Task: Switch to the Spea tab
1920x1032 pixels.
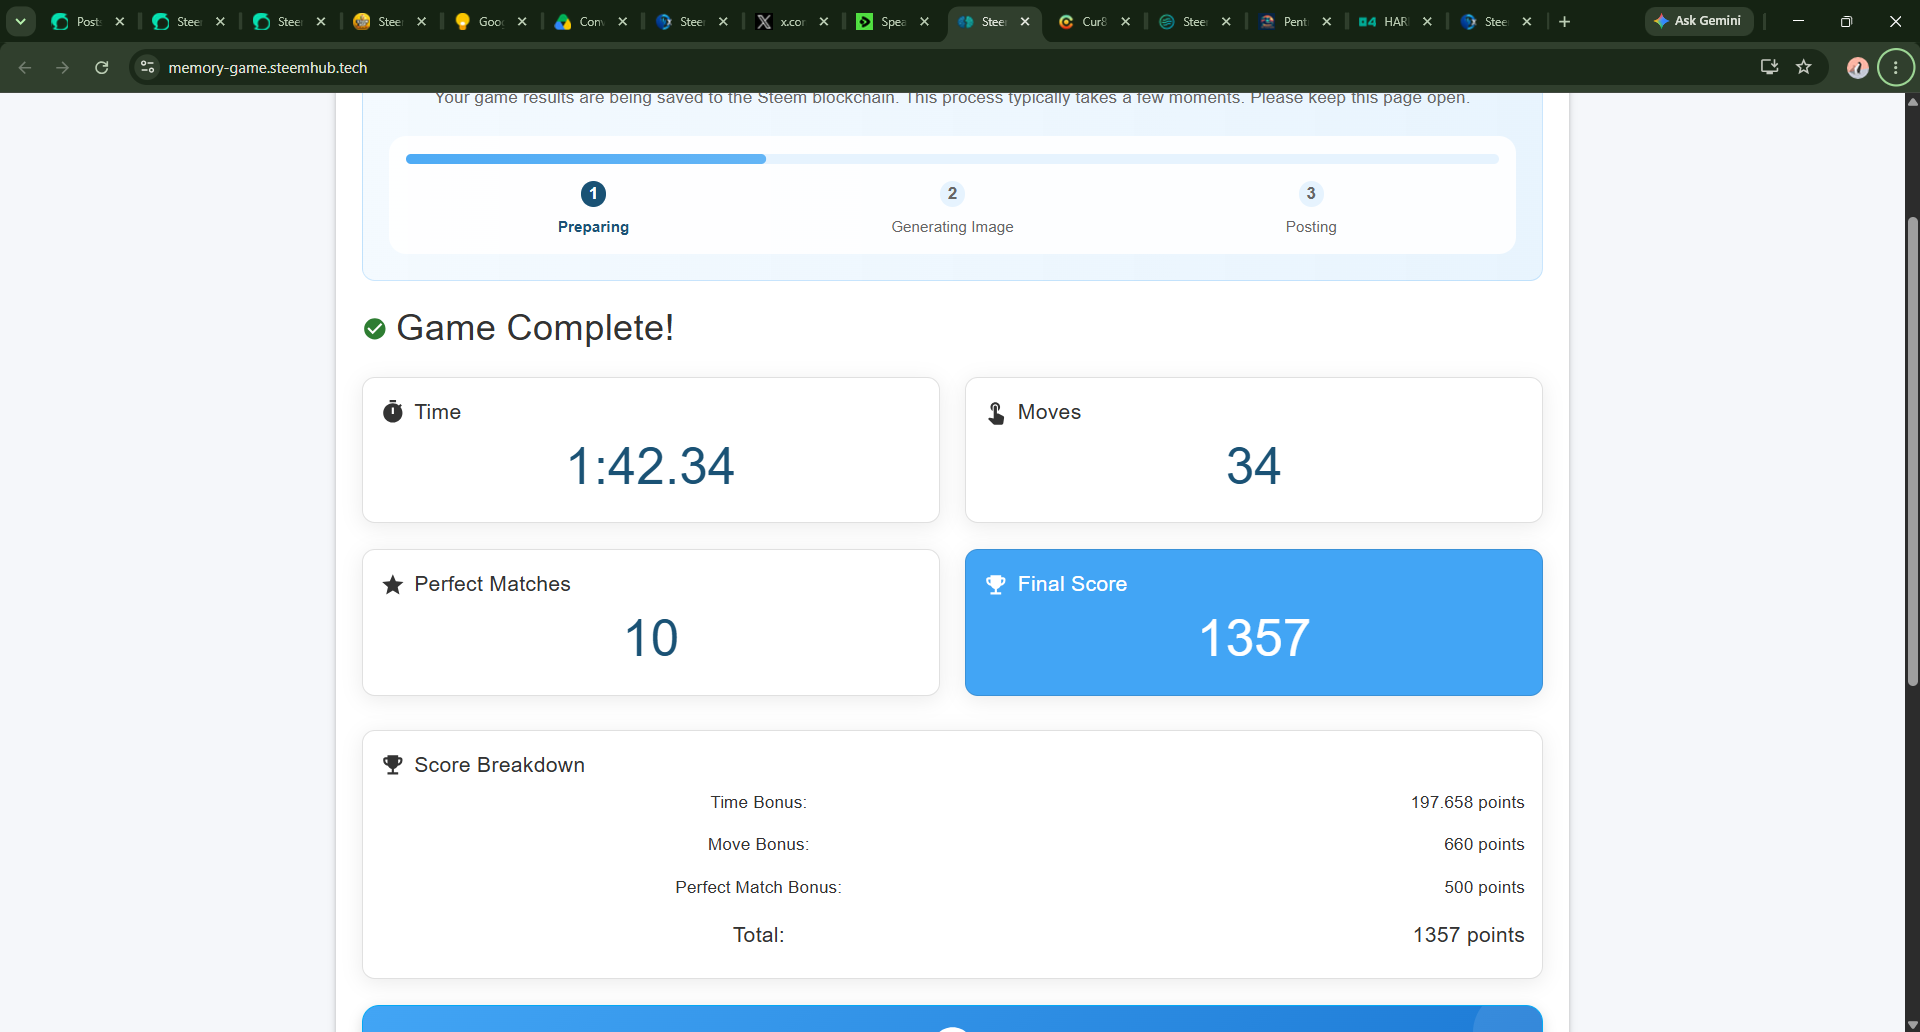Action: point(892,21)
